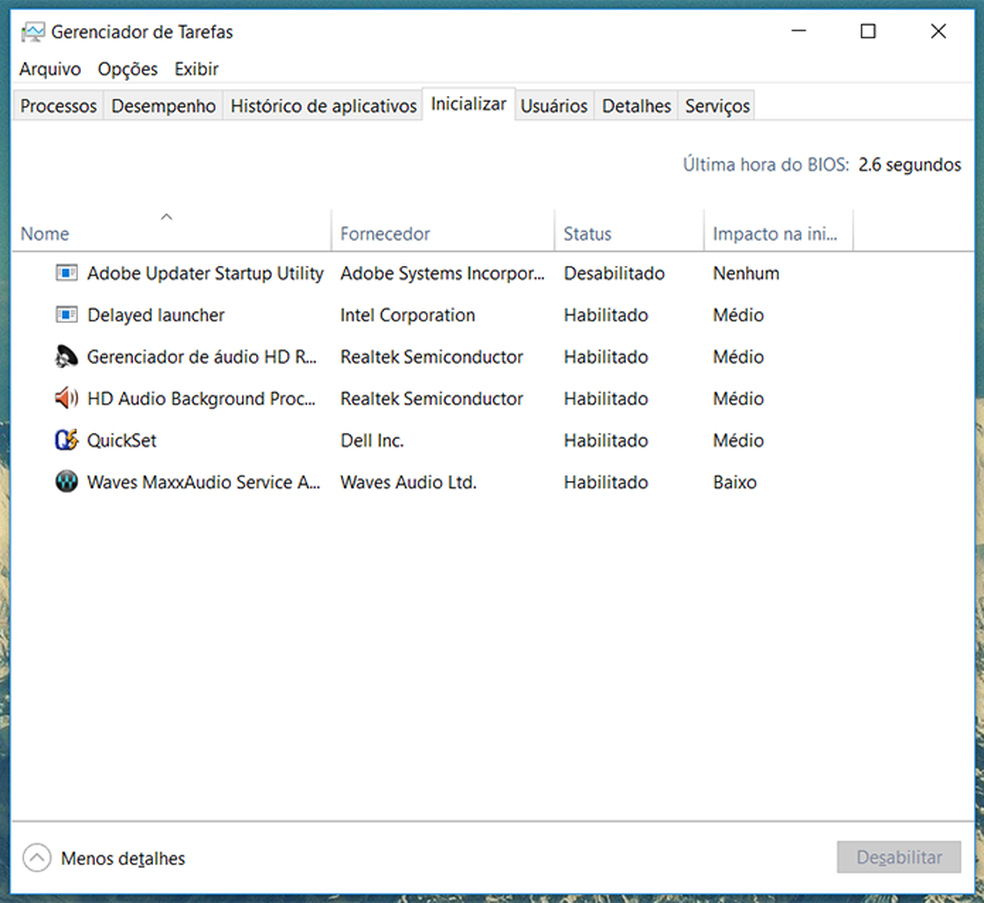Select the Realtek HD audio manager icon
984x903 pixels.
tap(66, 356)
